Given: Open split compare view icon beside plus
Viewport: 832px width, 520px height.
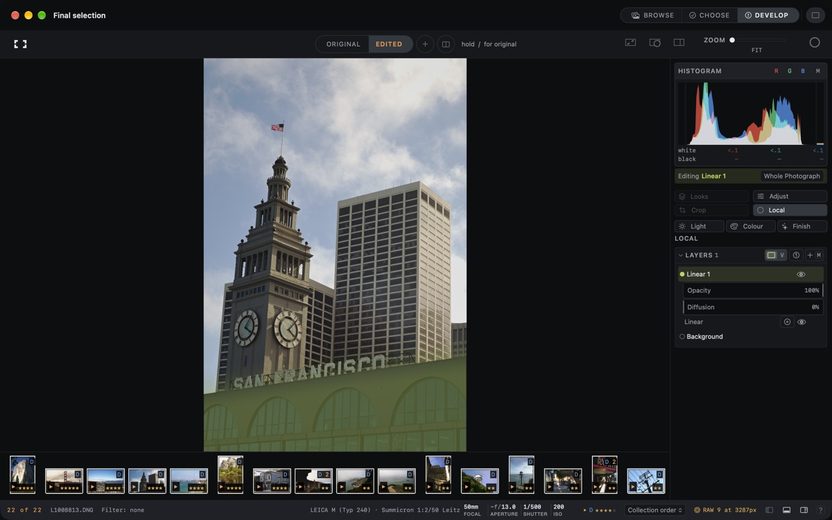Looking at the screenshot, I should pos(446,44).
